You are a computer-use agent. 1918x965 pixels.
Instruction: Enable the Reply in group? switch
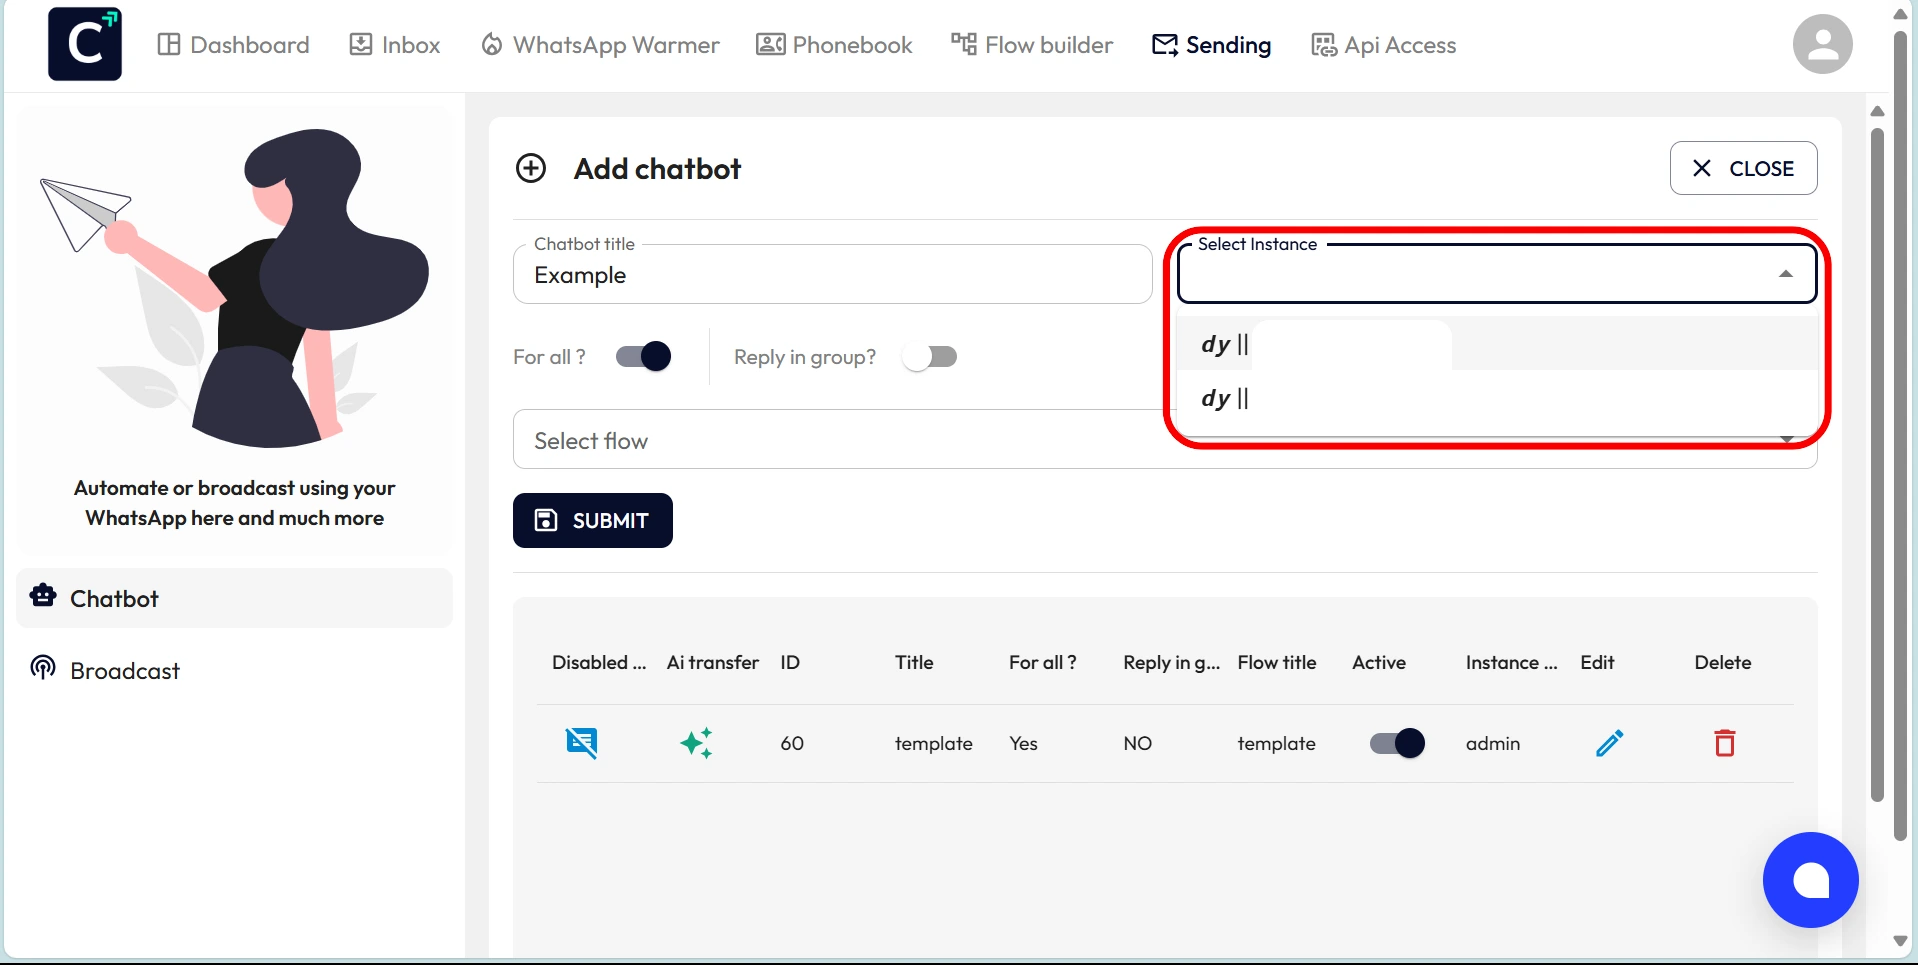pyautogui.click(x=929, y=357)
